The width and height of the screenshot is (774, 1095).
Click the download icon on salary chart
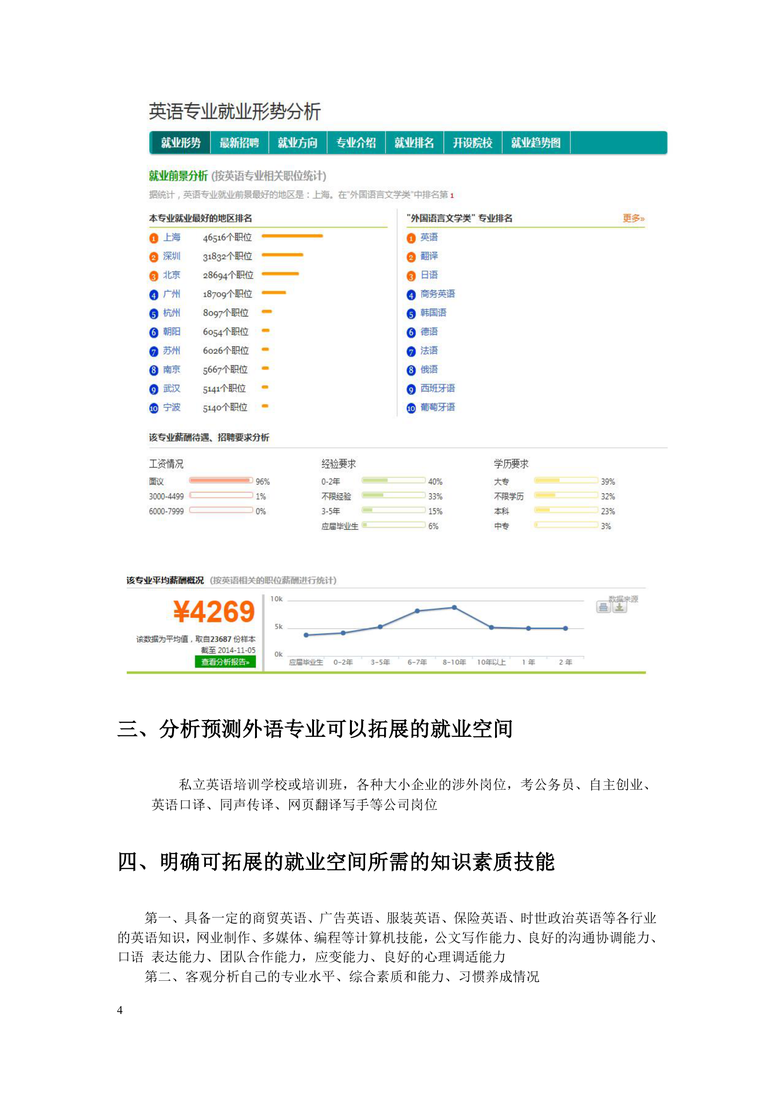pyautogui.click(x=619, y=608)
